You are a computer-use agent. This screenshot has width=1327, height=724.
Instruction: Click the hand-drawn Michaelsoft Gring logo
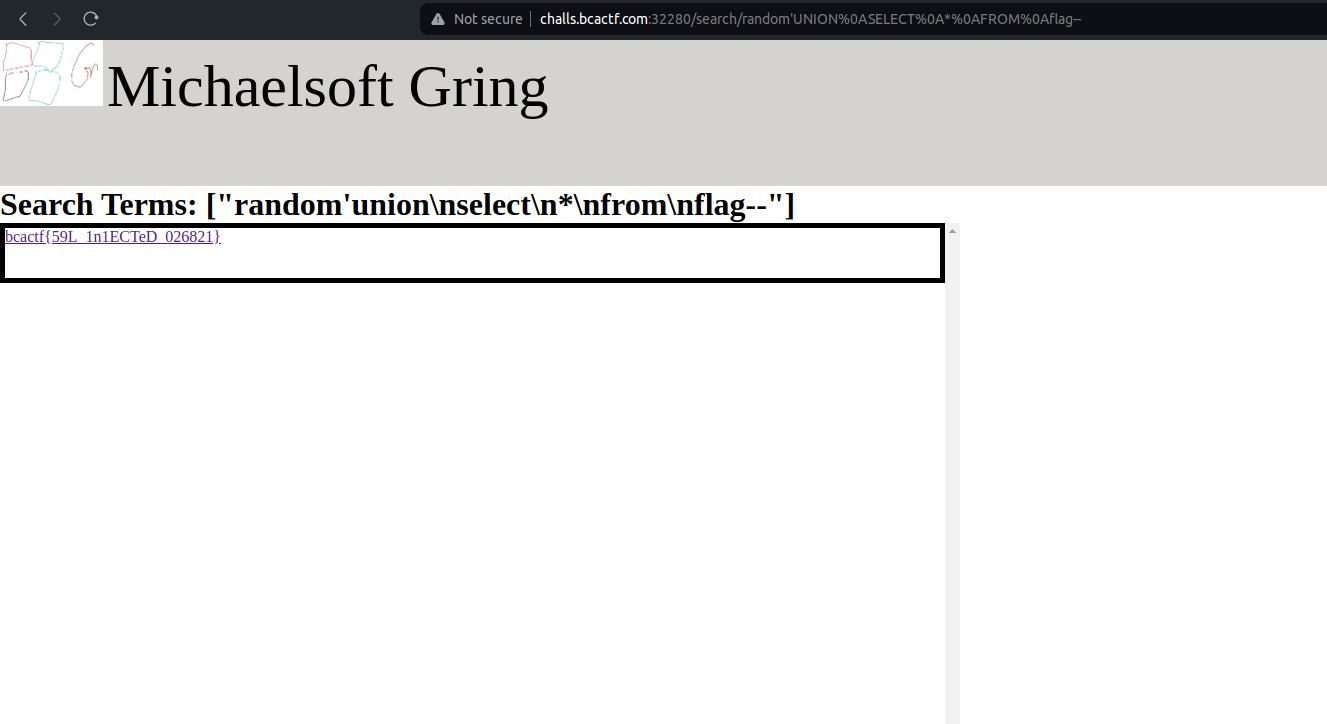(52, 73)
